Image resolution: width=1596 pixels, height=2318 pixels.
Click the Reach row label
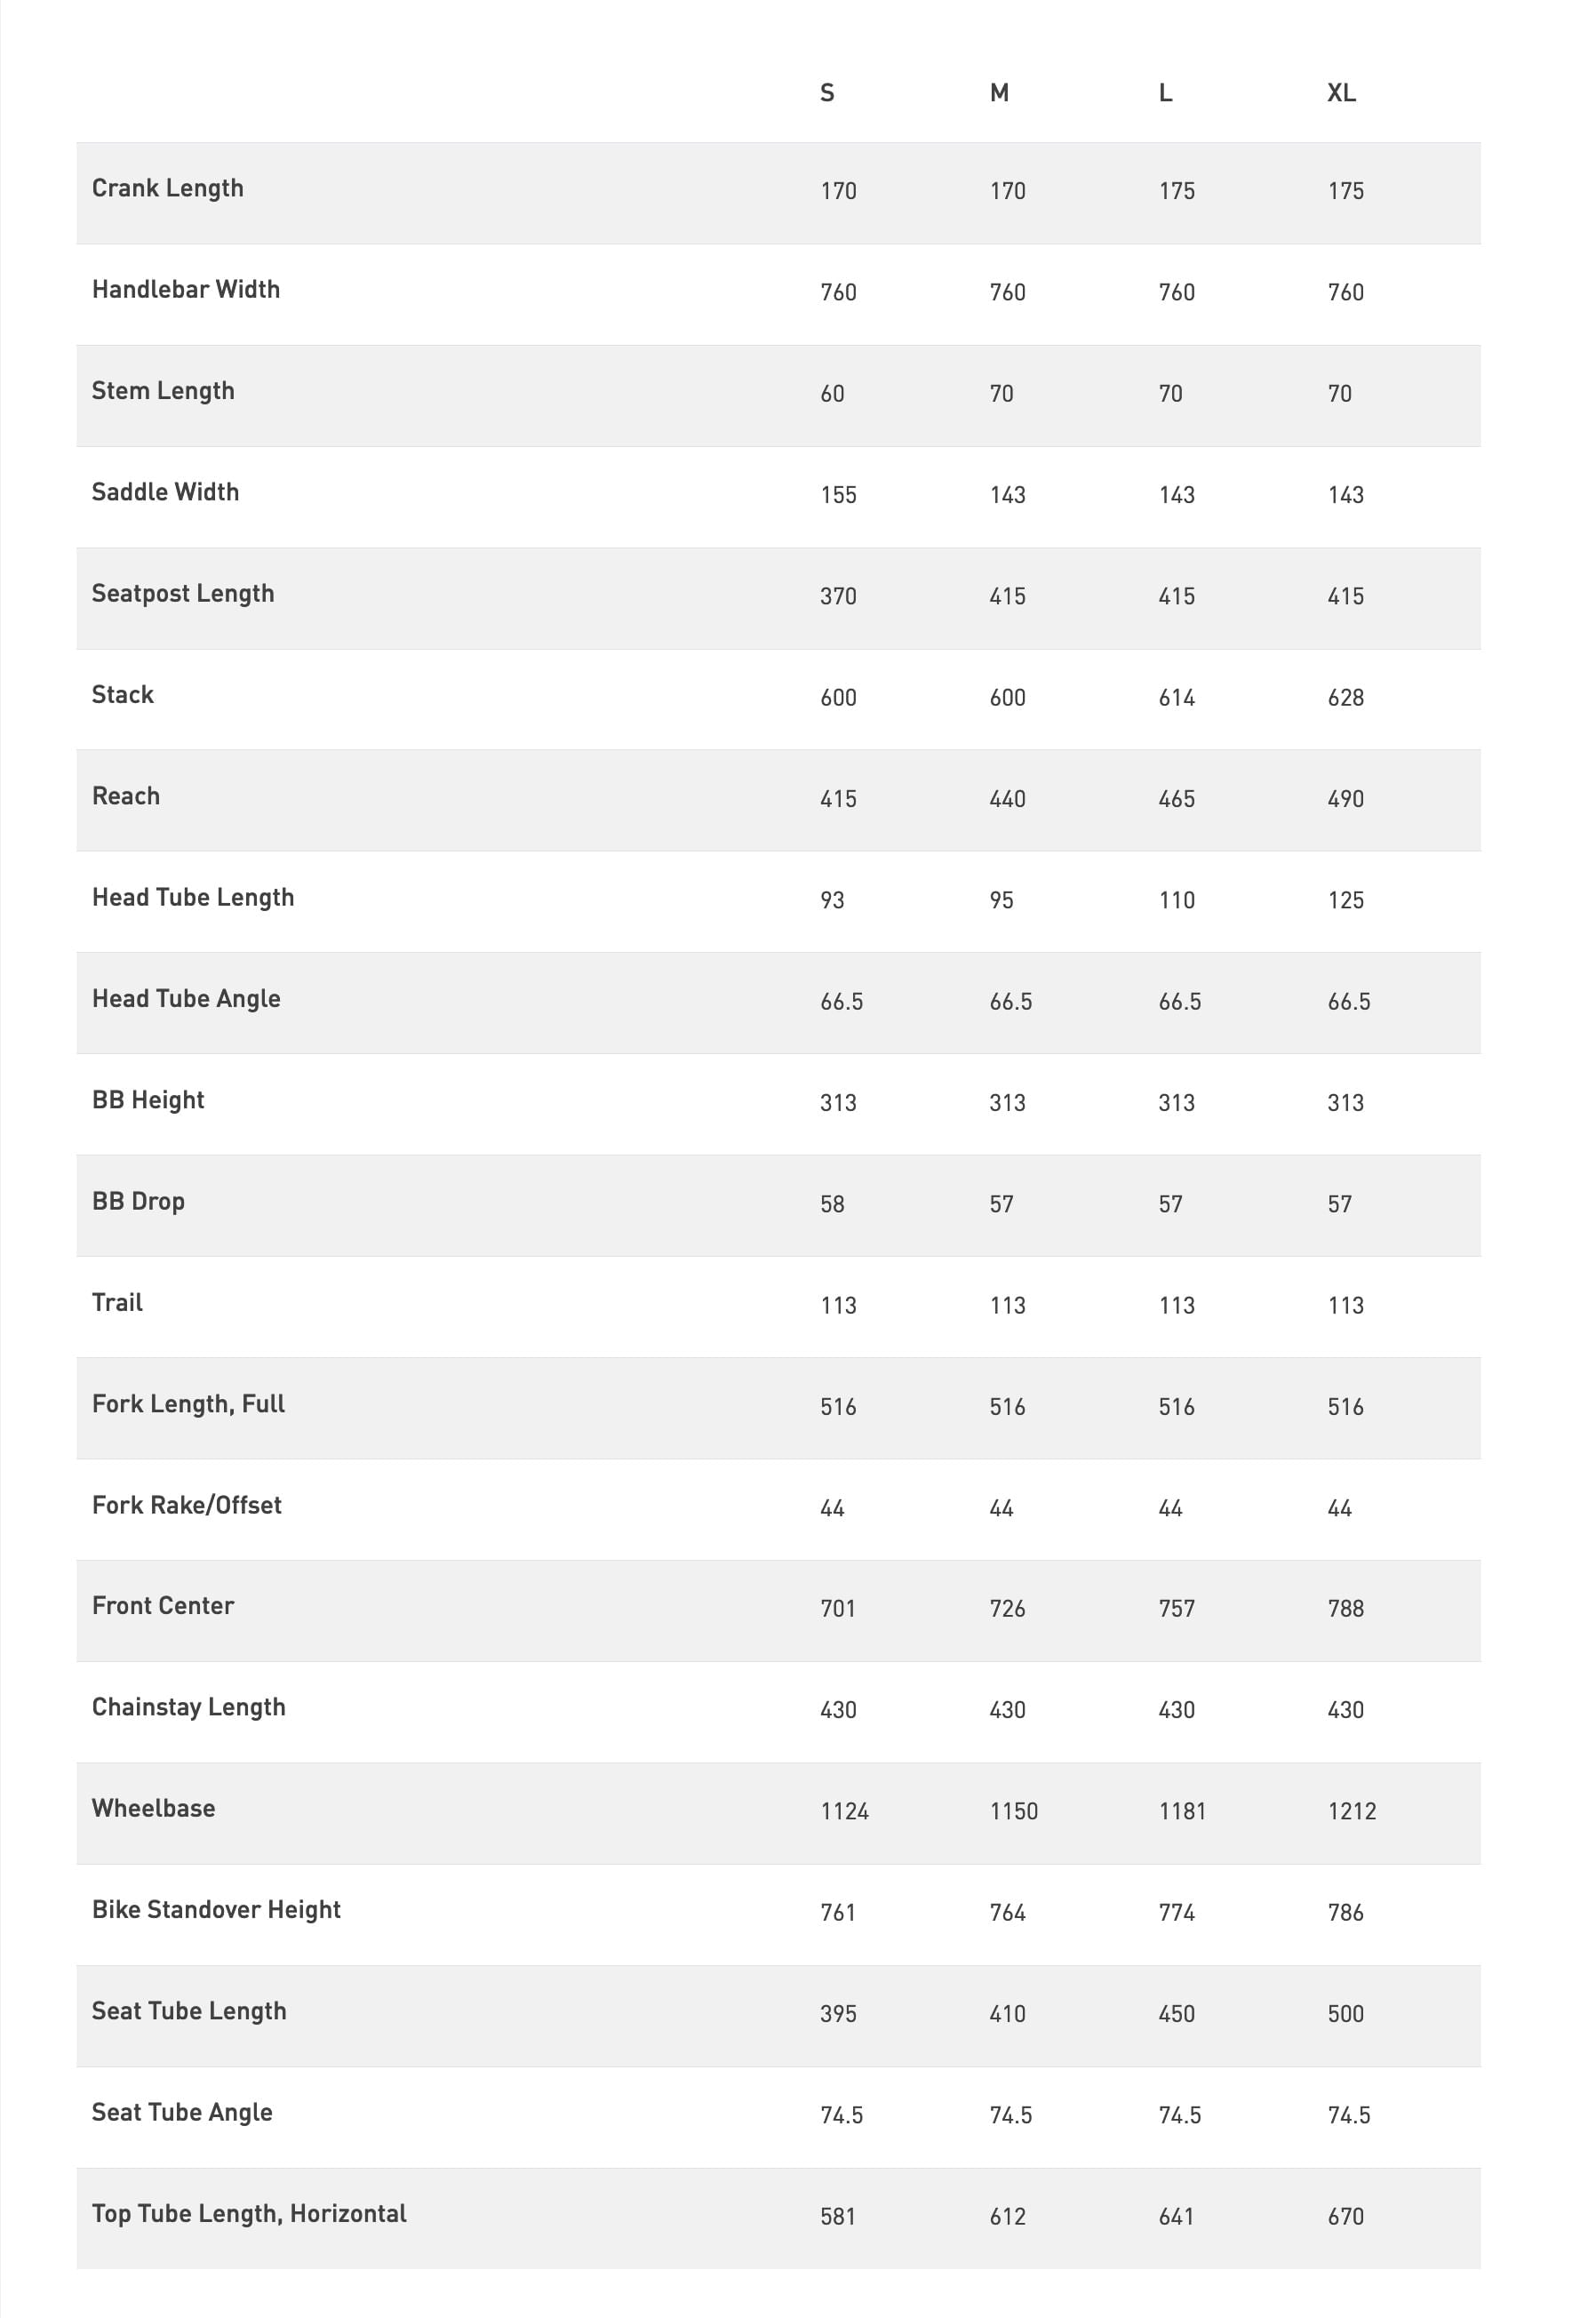pos(126,796)
